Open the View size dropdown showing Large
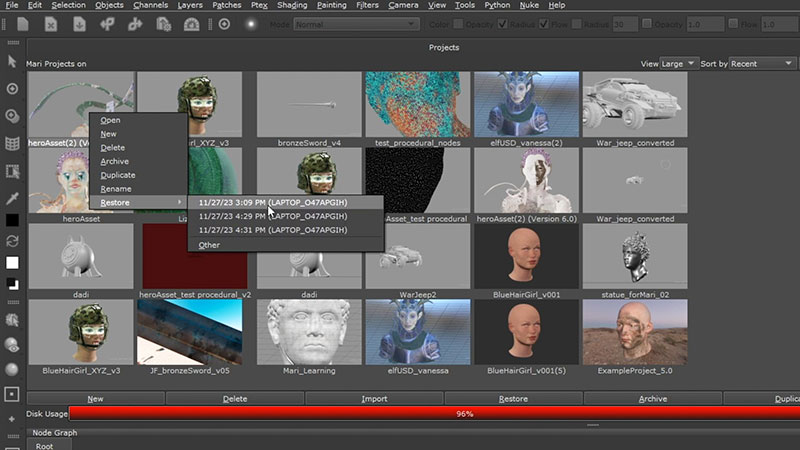The height and width of the screenshot is (450, 800). (677, 64)
